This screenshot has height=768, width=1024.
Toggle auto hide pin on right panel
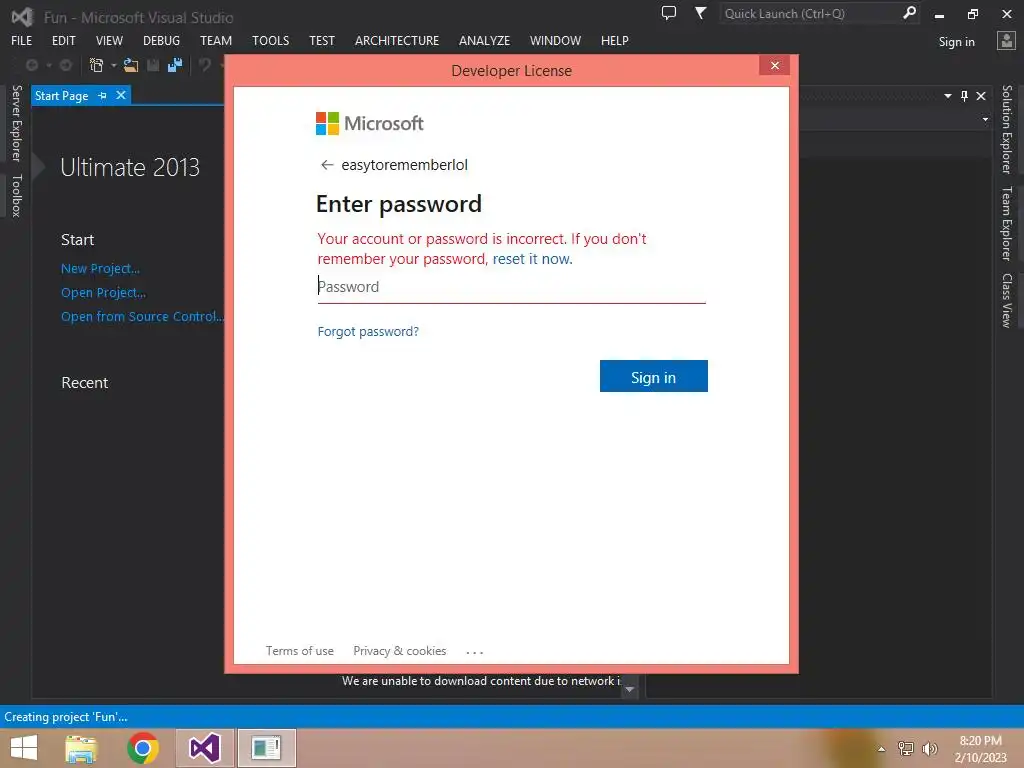[x=965, y=96]
